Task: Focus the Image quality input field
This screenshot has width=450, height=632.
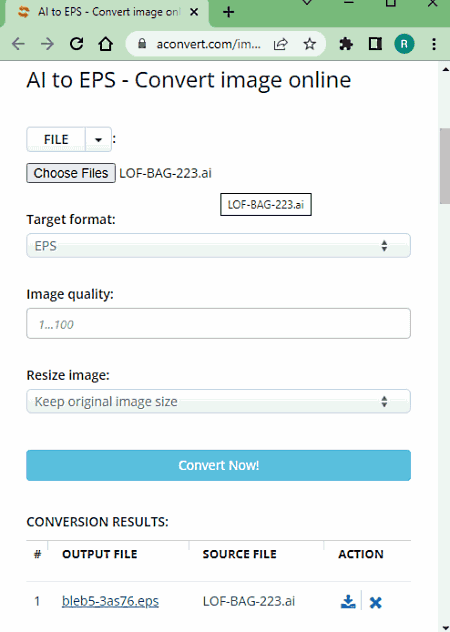Action: click(x=219, y=324)
